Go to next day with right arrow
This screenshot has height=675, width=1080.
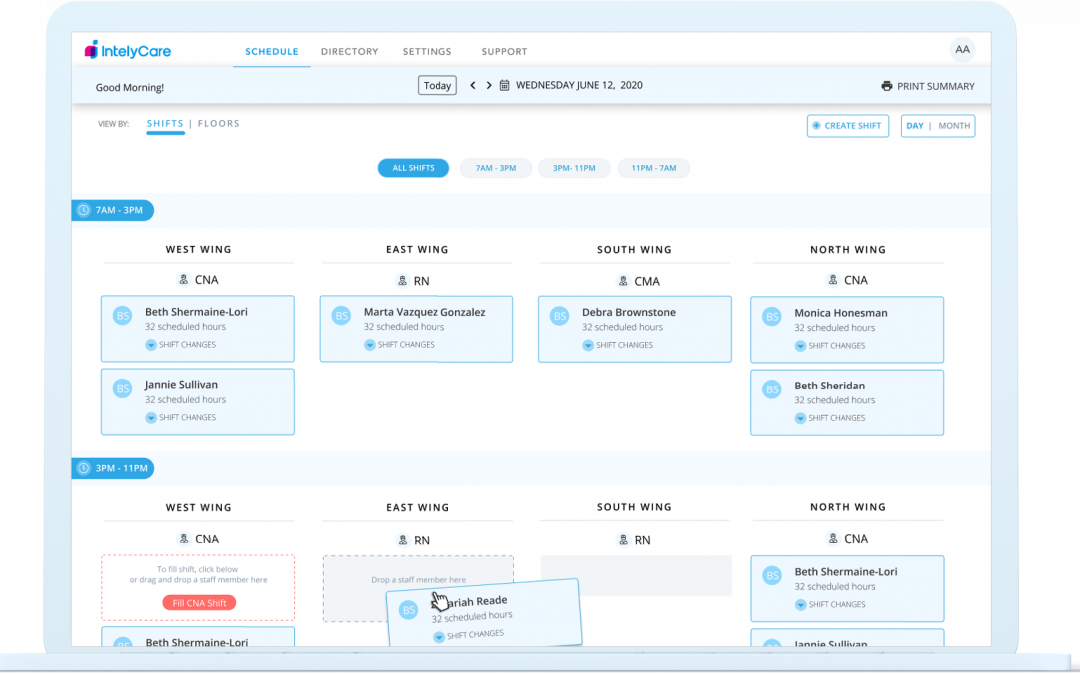click(x=489, y=86)
